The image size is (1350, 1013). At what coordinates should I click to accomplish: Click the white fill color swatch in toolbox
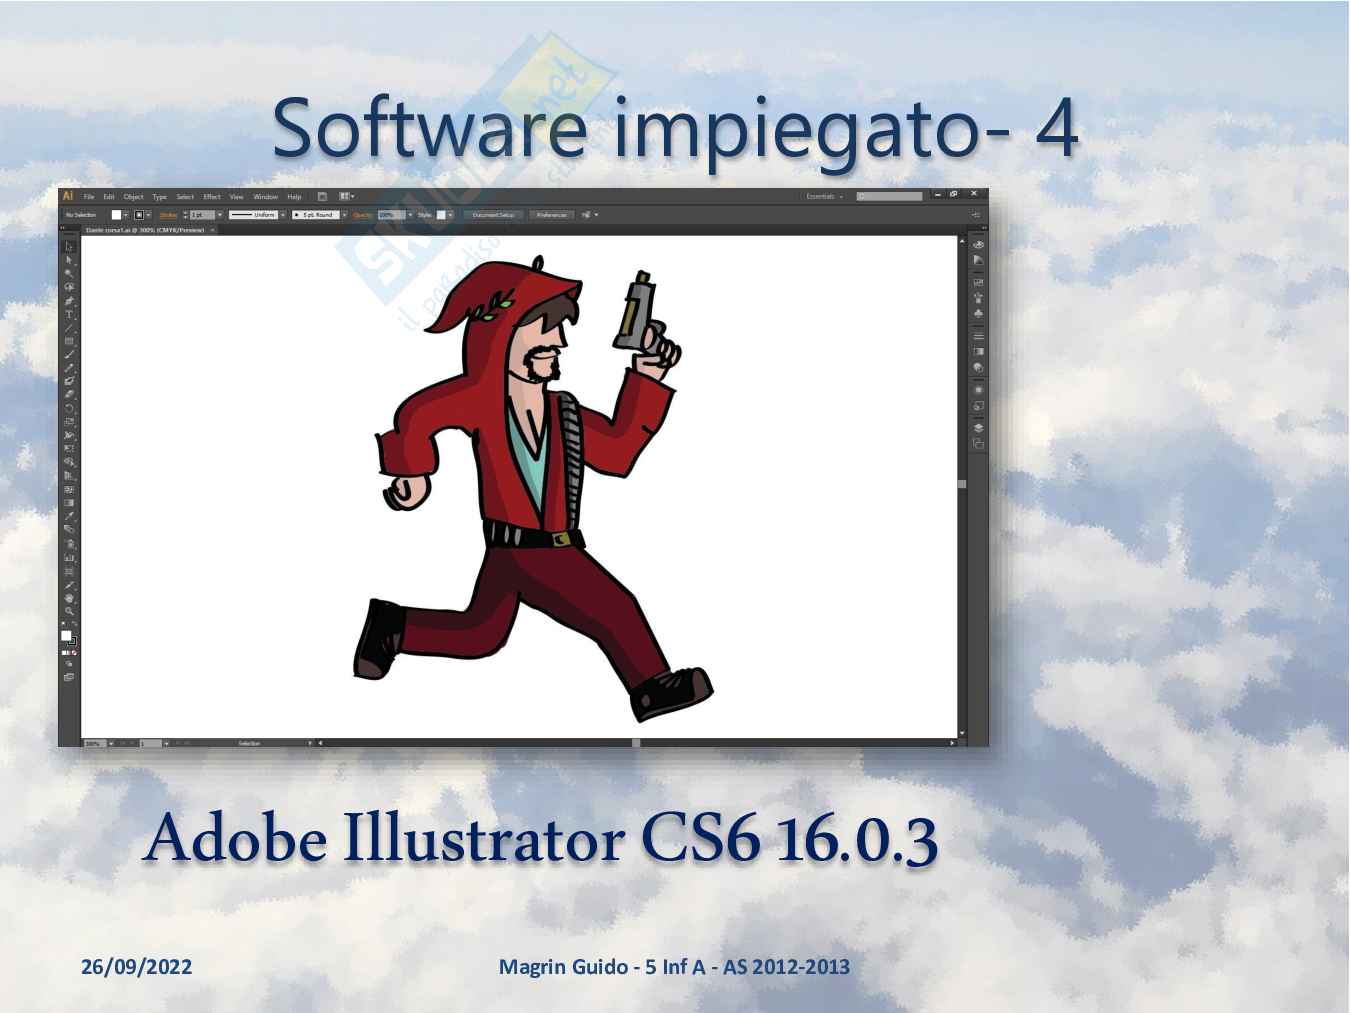click(66, 636)
